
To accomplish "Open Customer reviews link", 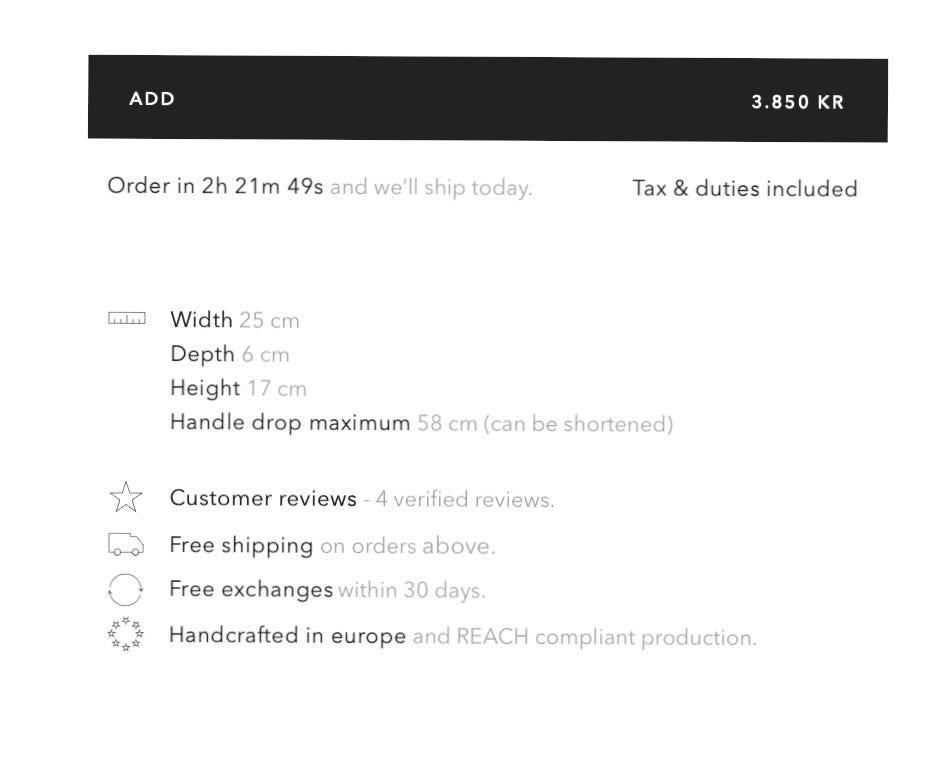I will tap(263, 498).
